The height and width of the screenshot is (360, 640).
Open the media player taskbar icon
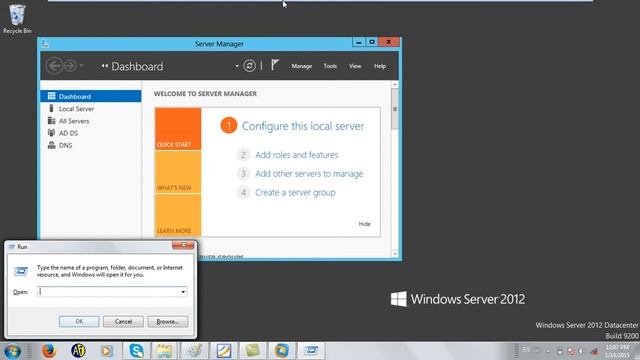pyautogui.click(x=107, y=351)
